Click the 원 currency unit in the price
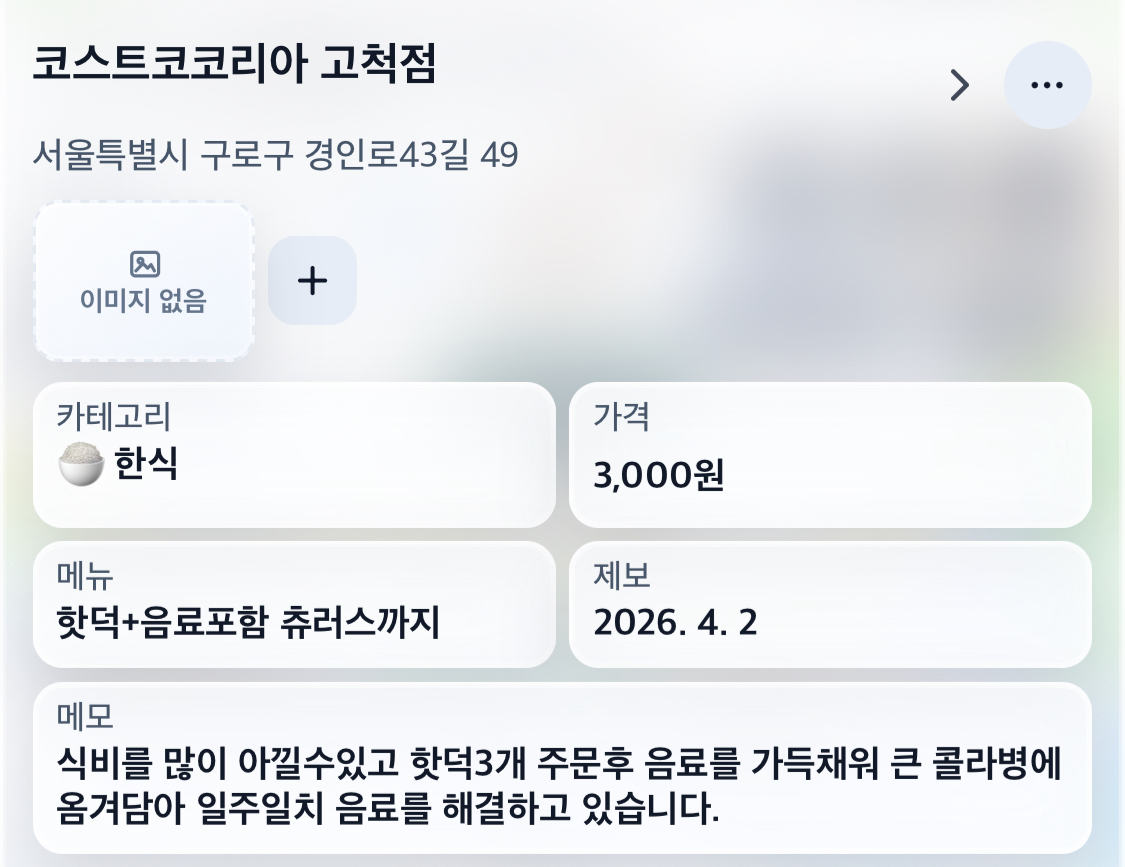Viewport: 1125px width, 867px height. 707,476
